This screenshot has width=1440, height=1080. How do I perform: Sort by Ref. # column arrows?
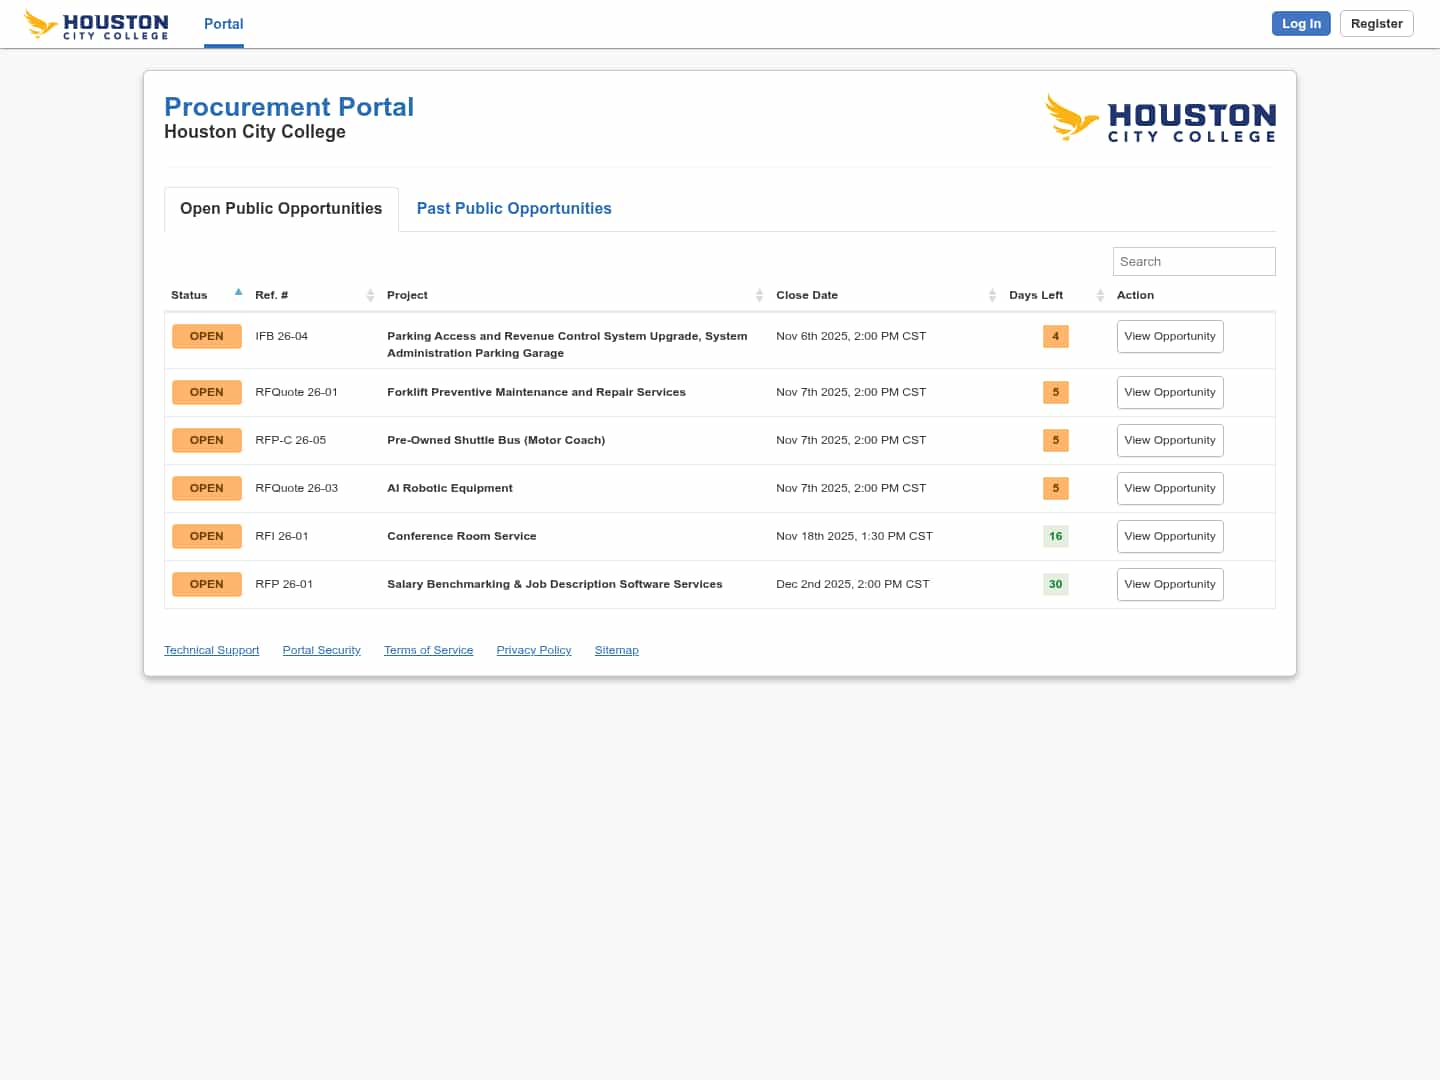(370, 295)
